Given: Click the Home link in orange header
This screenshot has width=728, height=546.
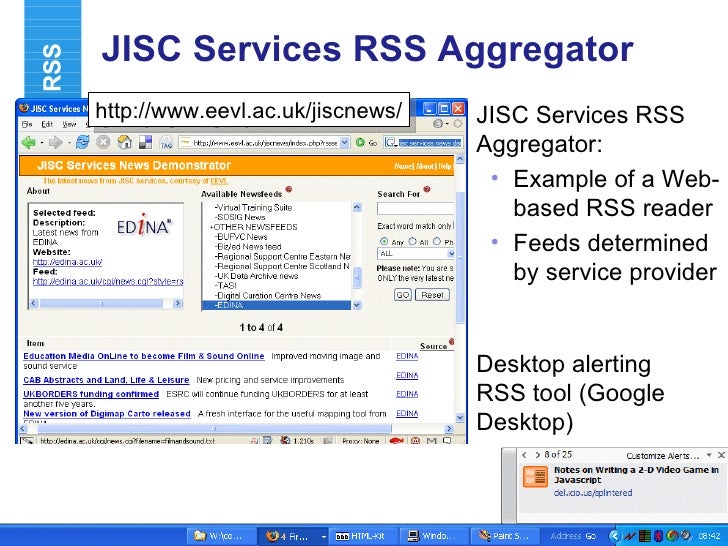Looking at the screenshot, I should pyautogui.click(x=403, y=166).
